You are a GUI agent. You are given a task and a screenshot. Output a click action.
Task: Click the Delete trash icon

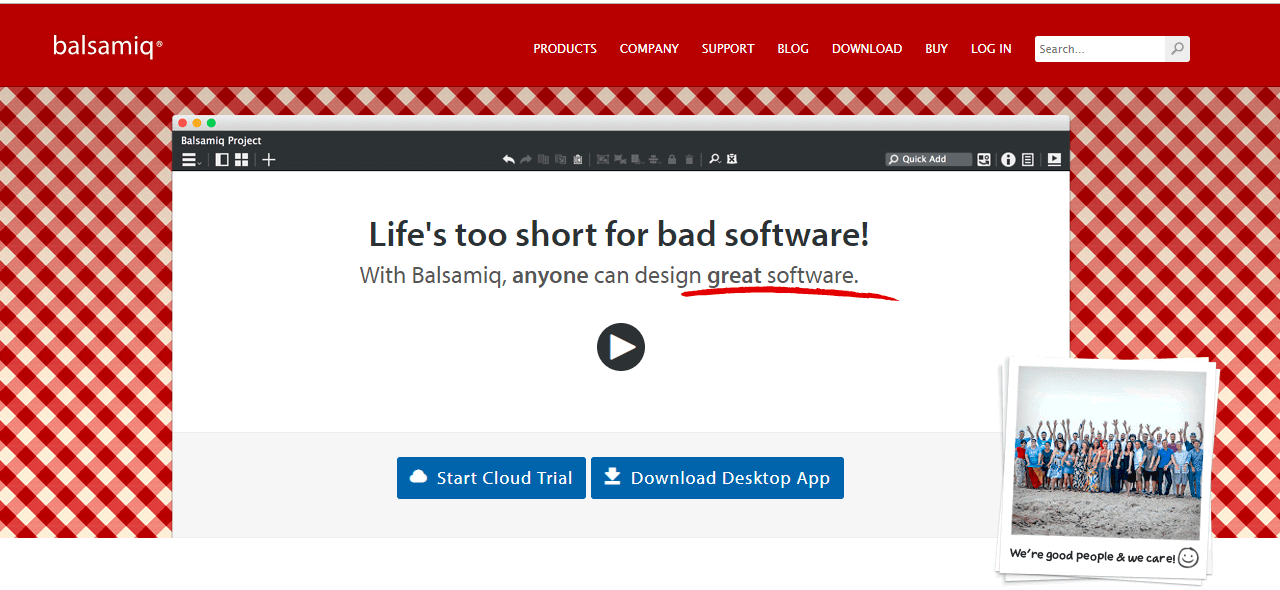pyautogui.click(x=689, y=159)
